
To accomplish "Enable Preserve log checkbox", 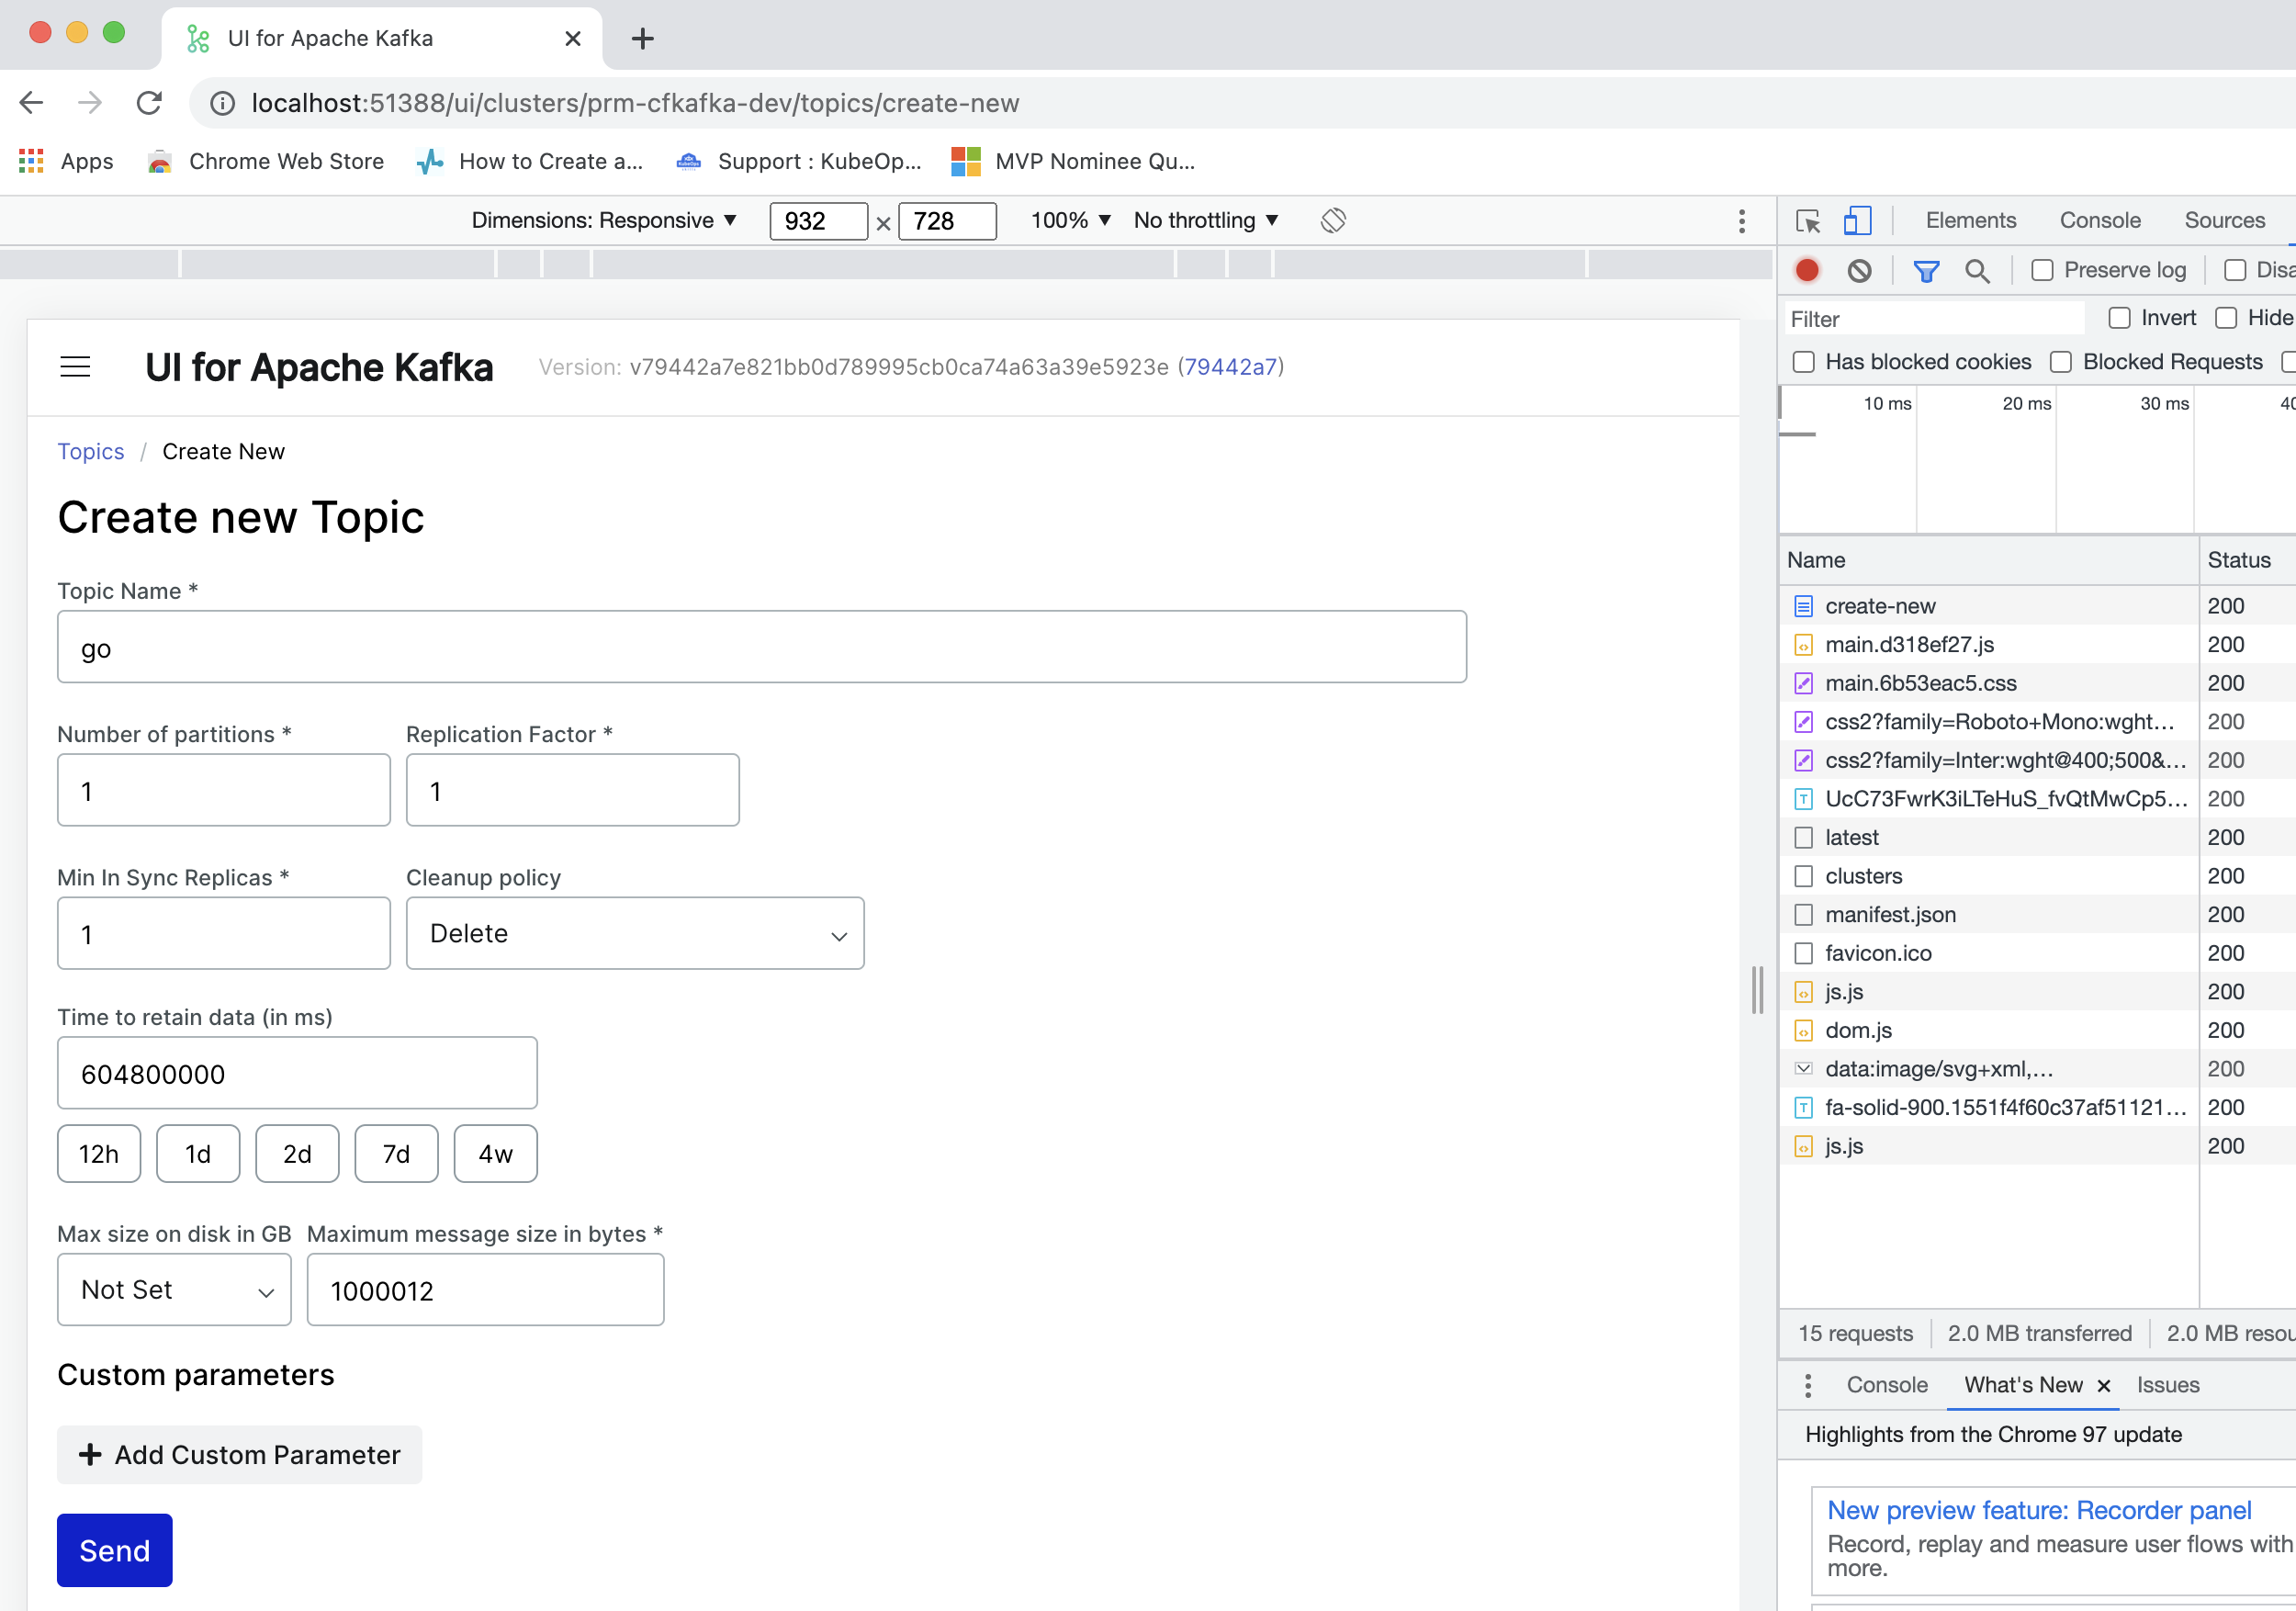I will pos(2043,270).
